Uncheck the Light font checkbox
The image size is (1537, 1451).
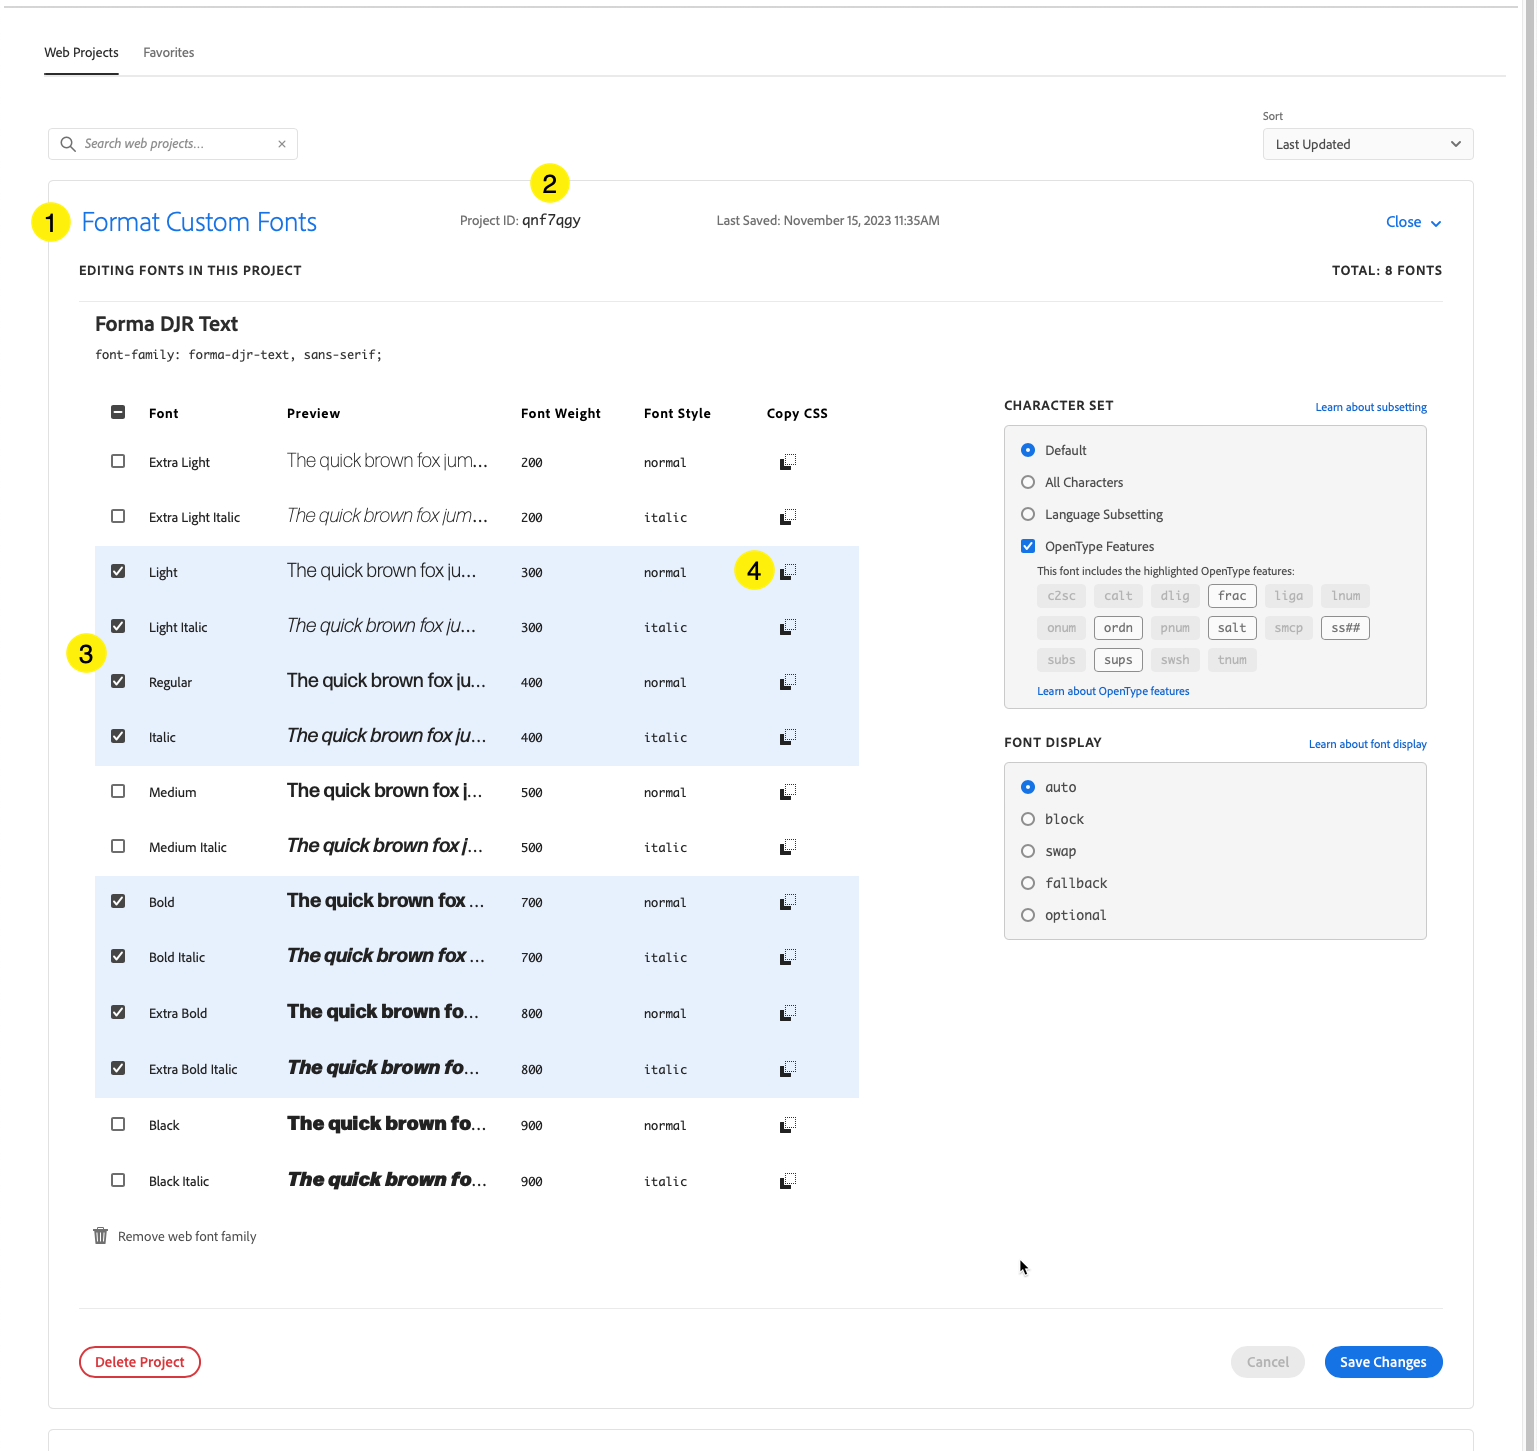click(118, 571)
